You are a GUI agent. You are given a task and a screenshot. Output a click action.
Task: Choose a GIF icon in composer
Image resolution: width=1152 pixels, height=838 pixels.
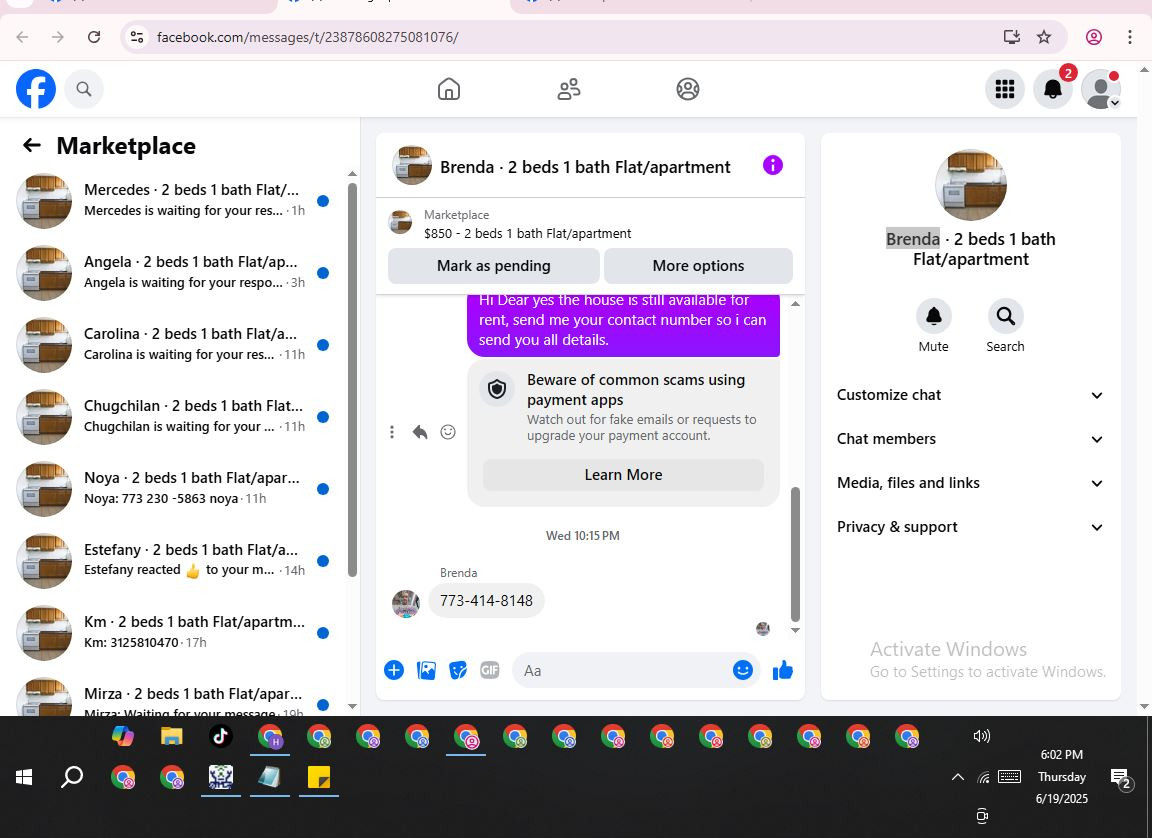click(489, 670)
